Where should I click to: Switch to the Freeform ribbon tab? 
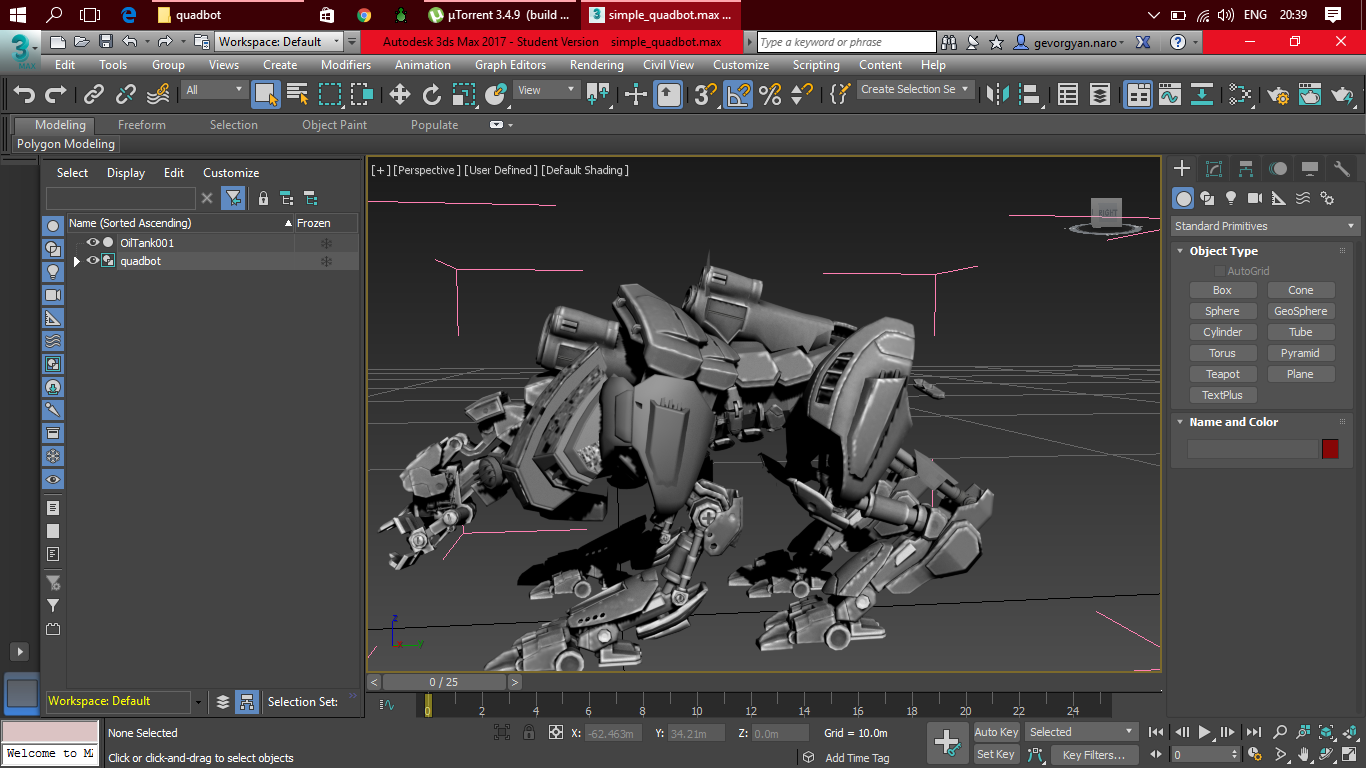tap(142, 125)
